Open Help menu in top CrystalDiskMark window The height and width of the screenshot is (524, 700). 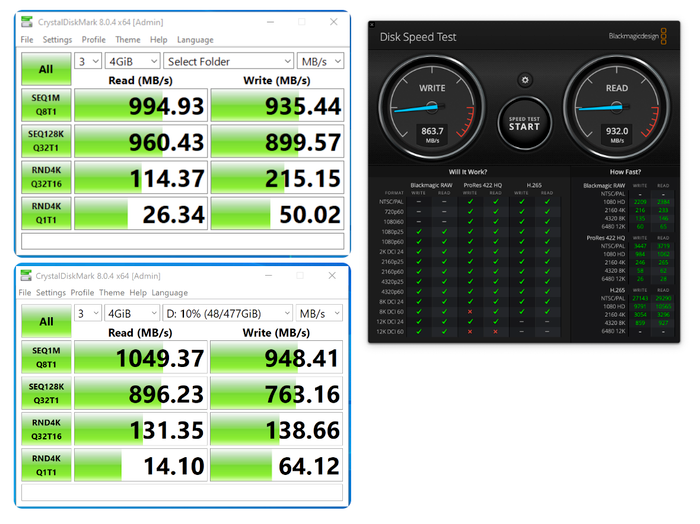pos(158,39)
